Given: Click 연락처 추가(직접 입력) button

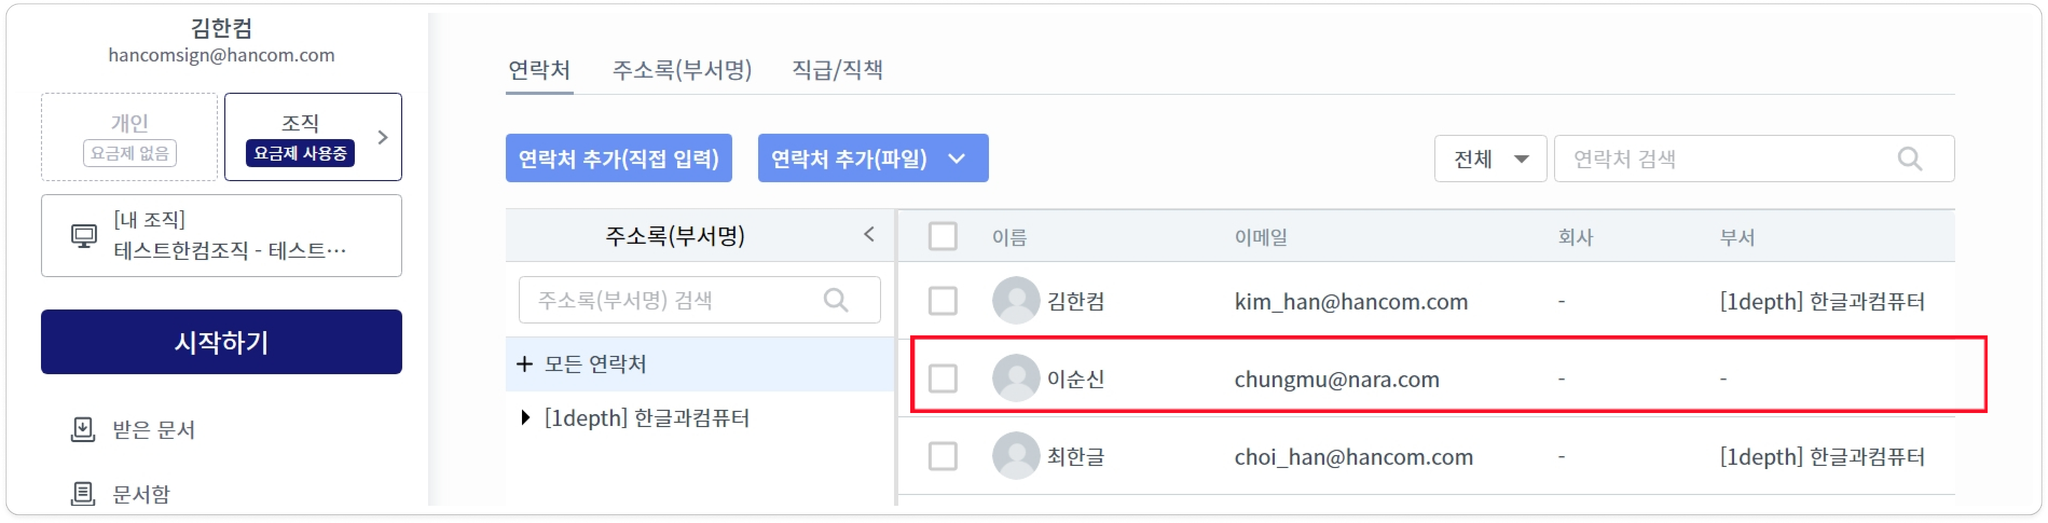Looking at the screenshot, I should pos(619,158).
